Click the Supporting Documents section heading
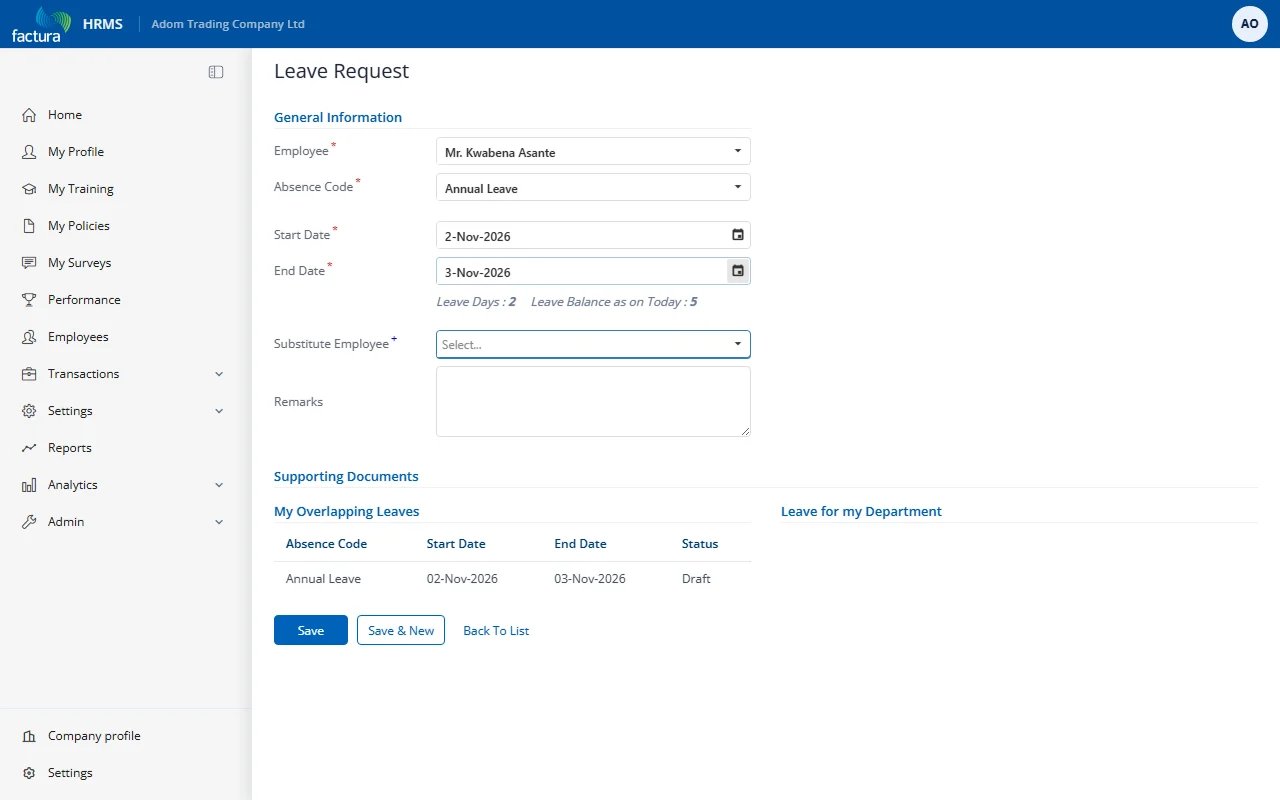The image size is (1280, 800). (346, 477)
